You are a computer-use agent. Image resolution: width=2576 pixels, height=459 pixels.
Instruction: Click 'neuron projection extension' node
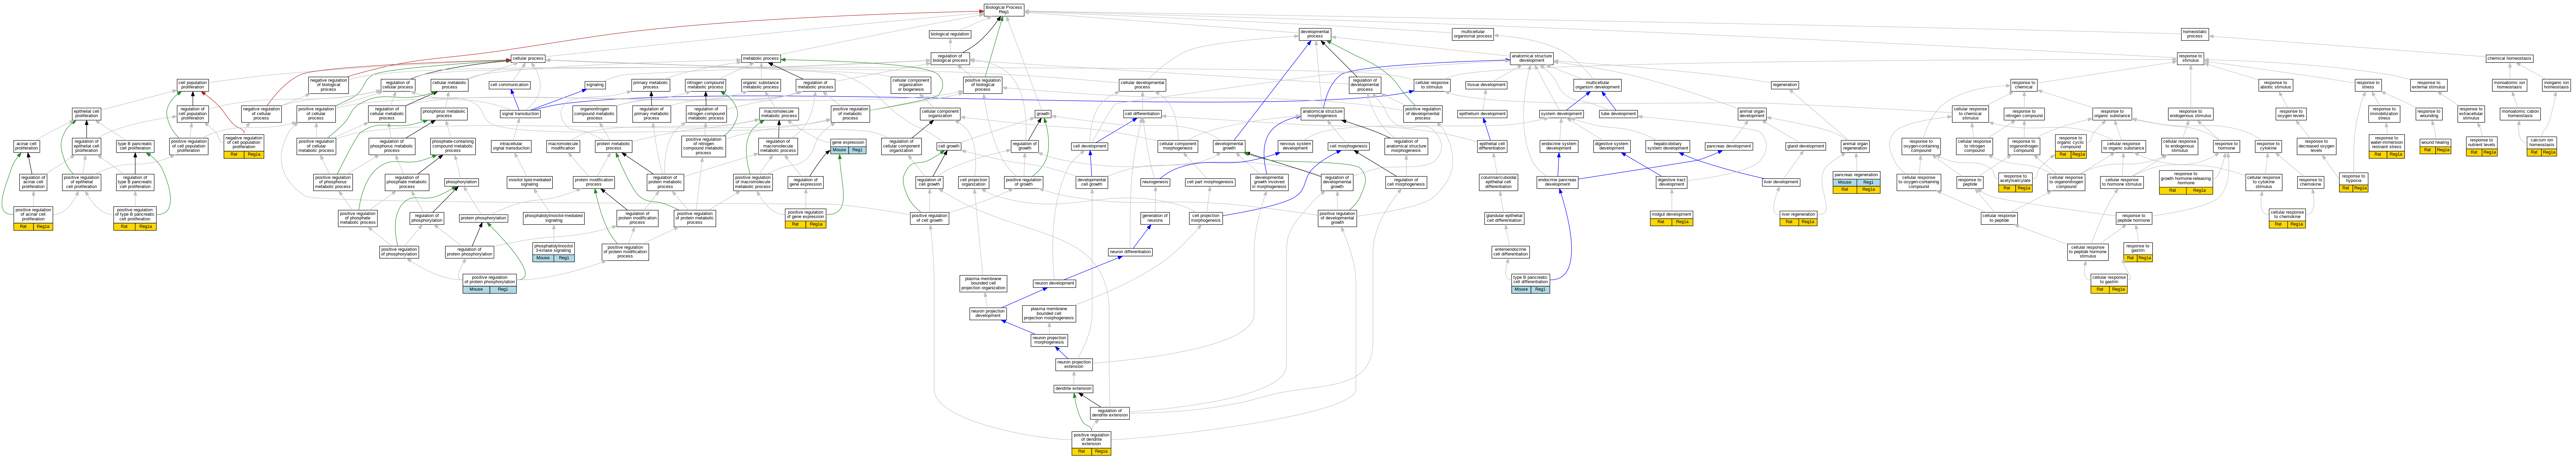[1074, 364]
